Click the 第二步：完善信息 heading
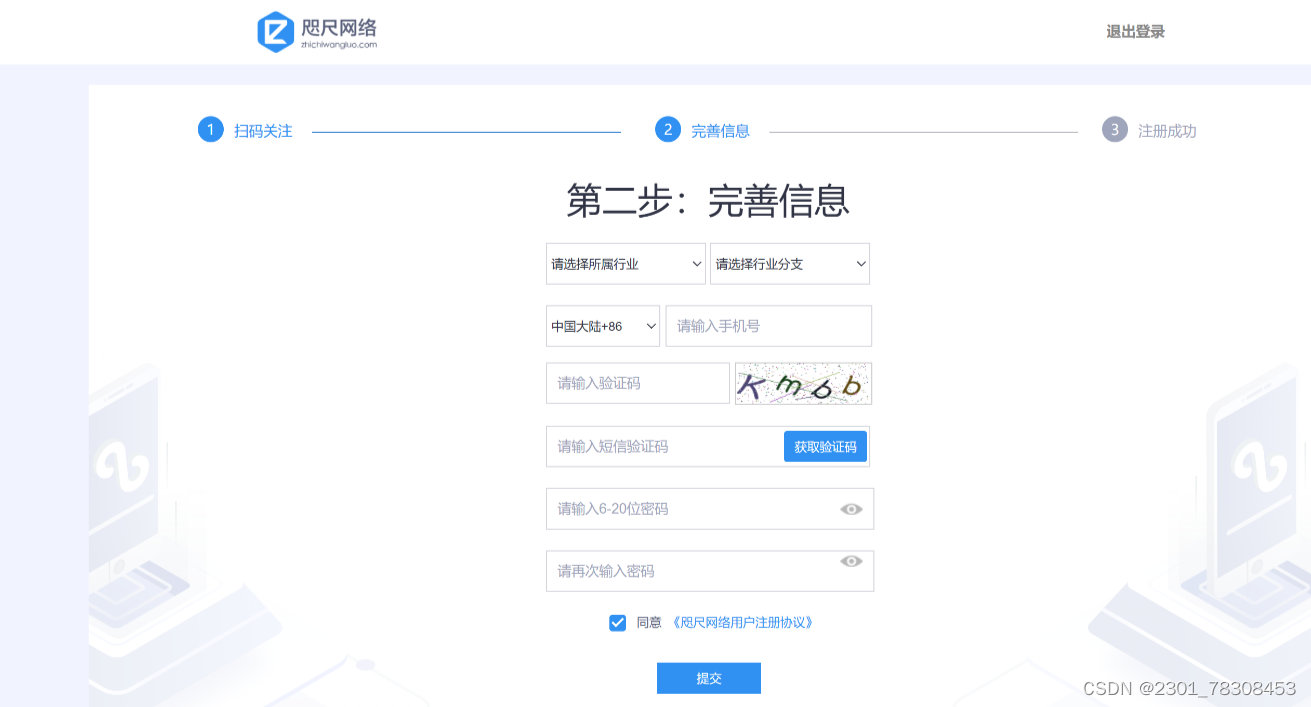1311x707 pixels. [x=708, y=201]
